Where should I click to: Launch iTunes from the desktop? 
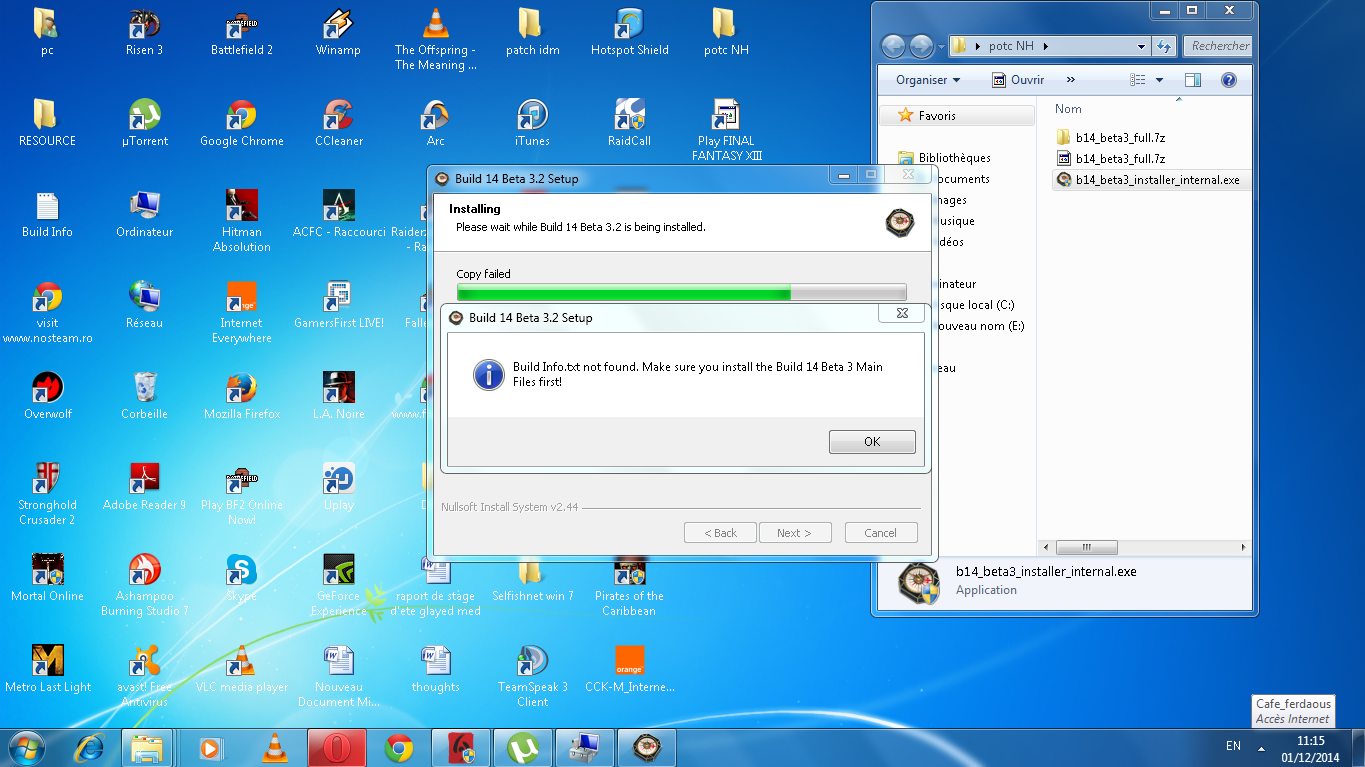click(x=532, y=124)
